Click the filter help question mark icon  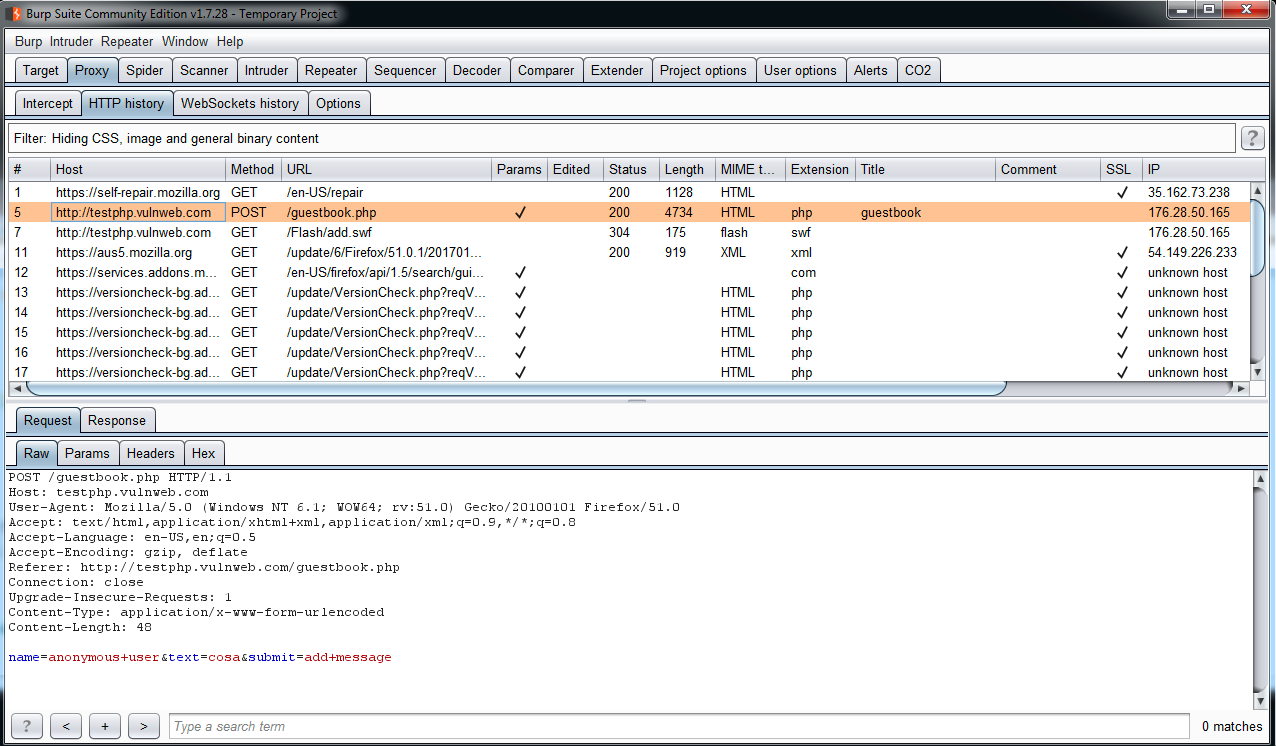tap(1252, 138)
